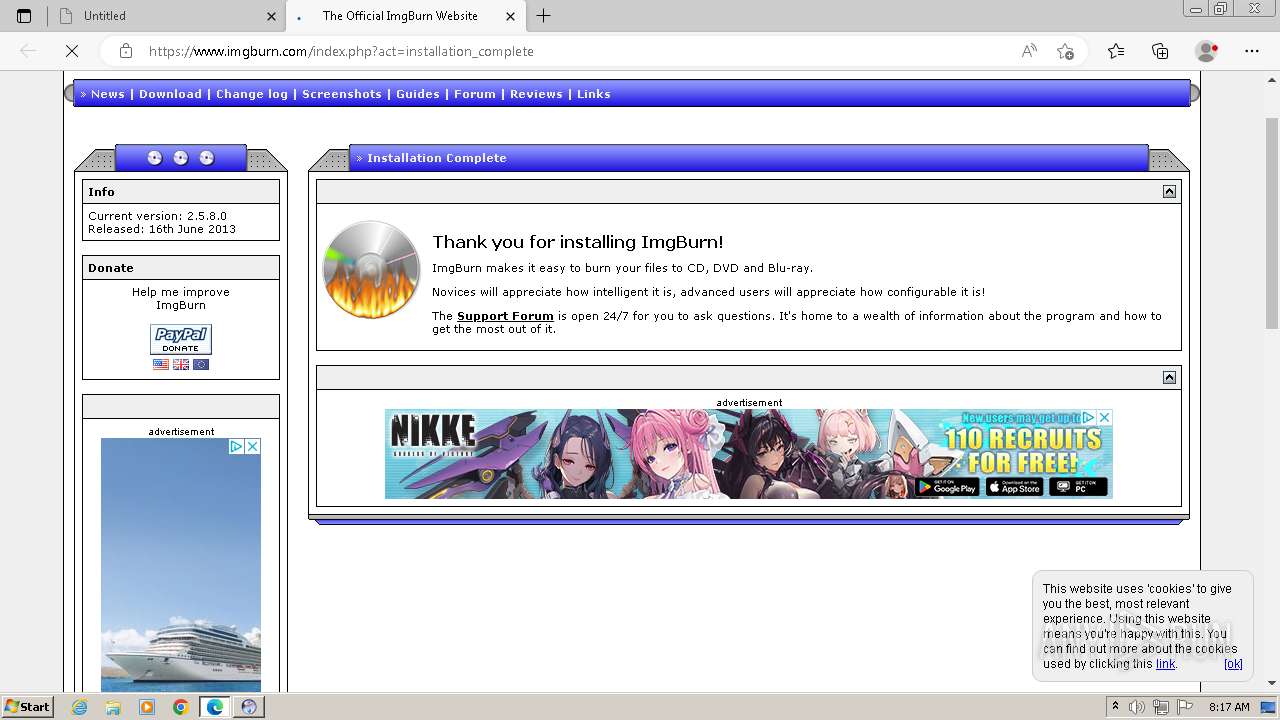
Task: Close the ImgBurn website tab
Action: coord(511,16)
